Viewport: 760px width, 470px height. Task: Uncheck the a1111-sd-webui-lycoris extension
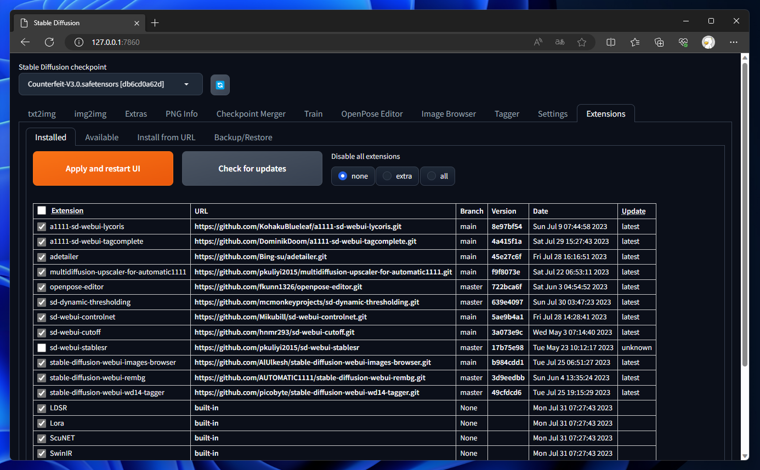pyautogui.click(x=42, y=226)
